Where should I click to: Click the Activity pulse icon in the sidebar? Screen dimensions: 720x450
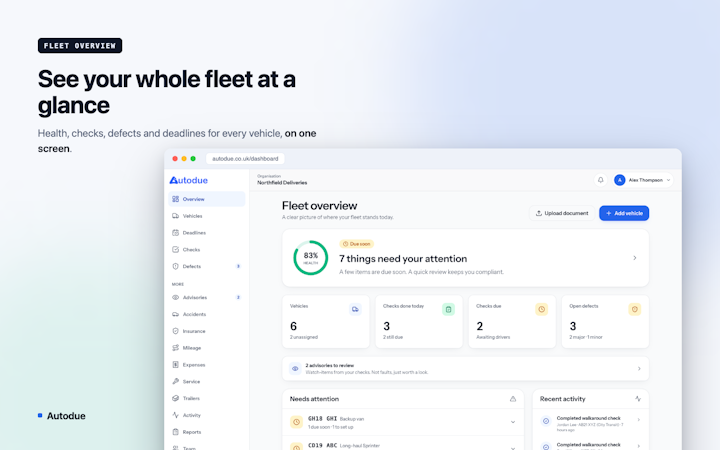tap(175, 415)
